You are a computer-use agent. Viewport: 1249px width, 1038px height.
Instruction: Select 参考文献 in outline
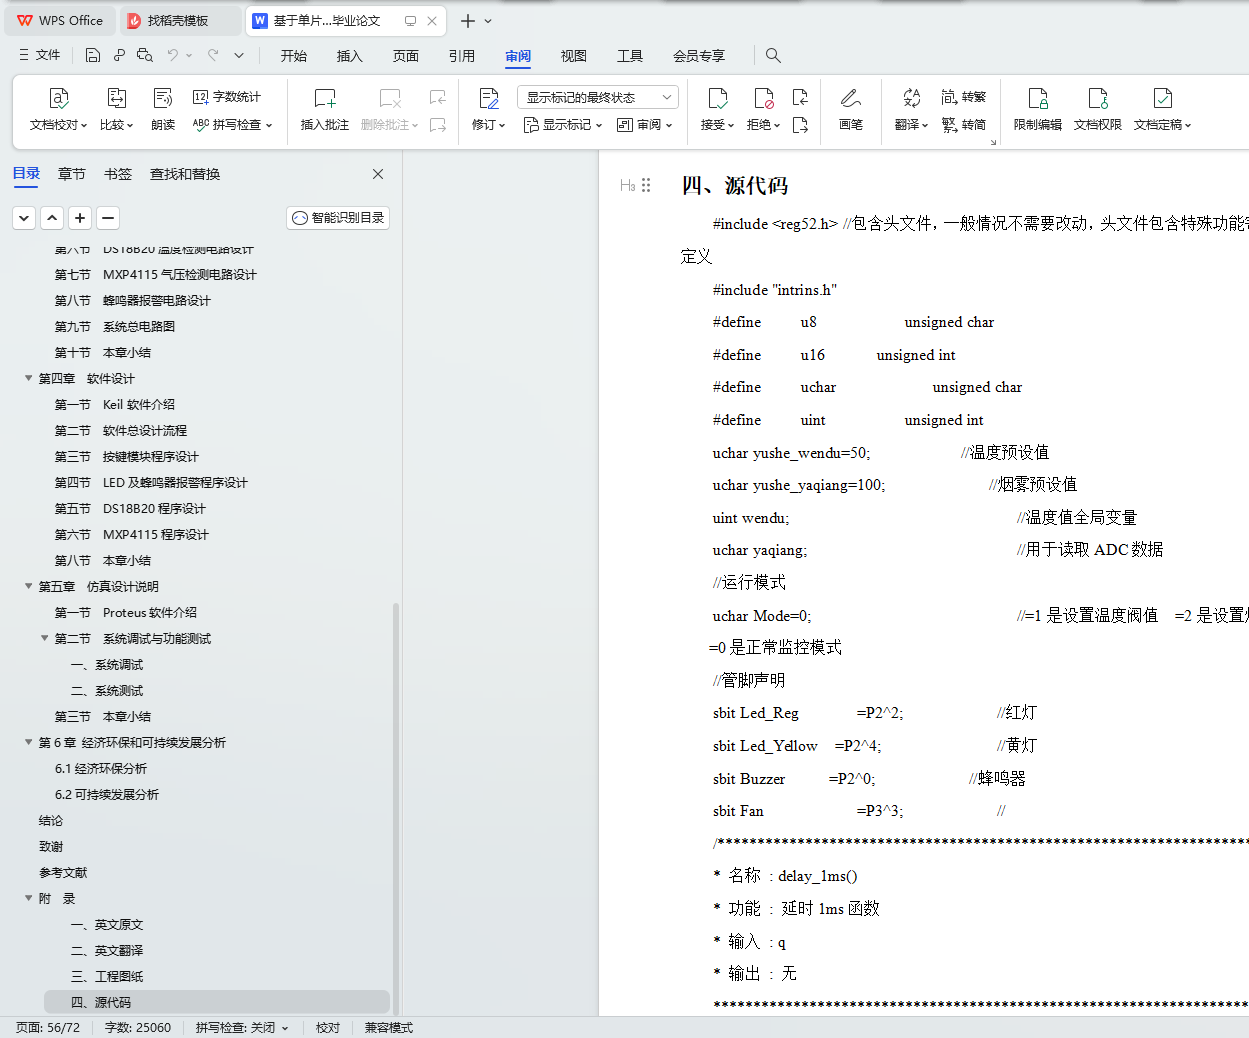tap(63, 872)
